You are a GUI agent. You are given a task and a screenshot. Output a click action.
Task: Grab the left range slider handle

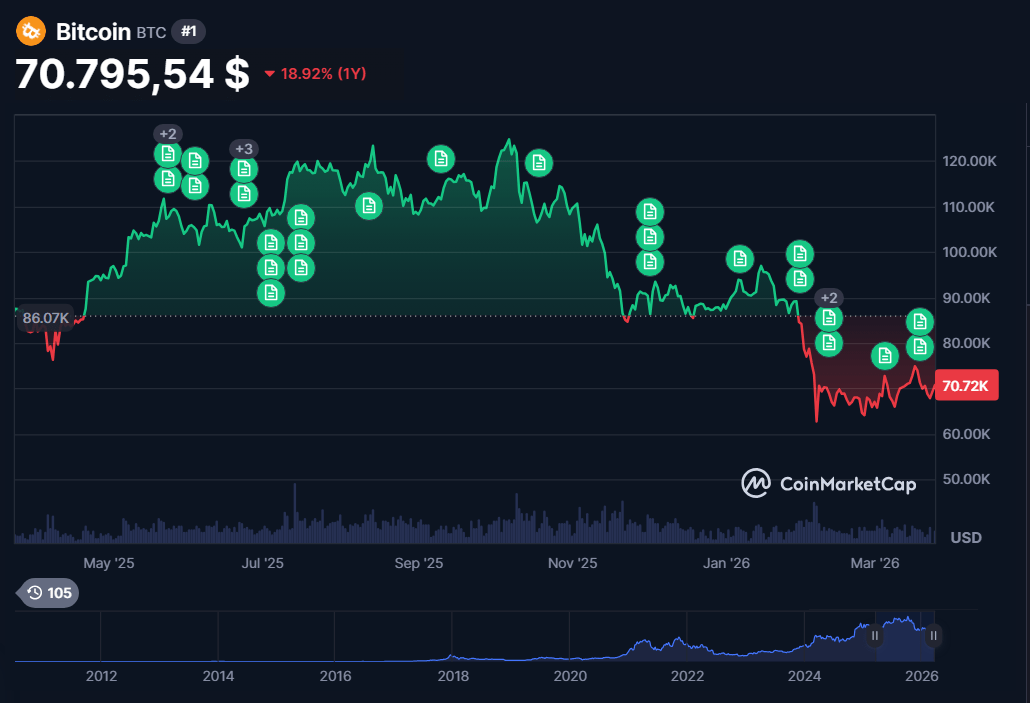click(x=875, y=636)
